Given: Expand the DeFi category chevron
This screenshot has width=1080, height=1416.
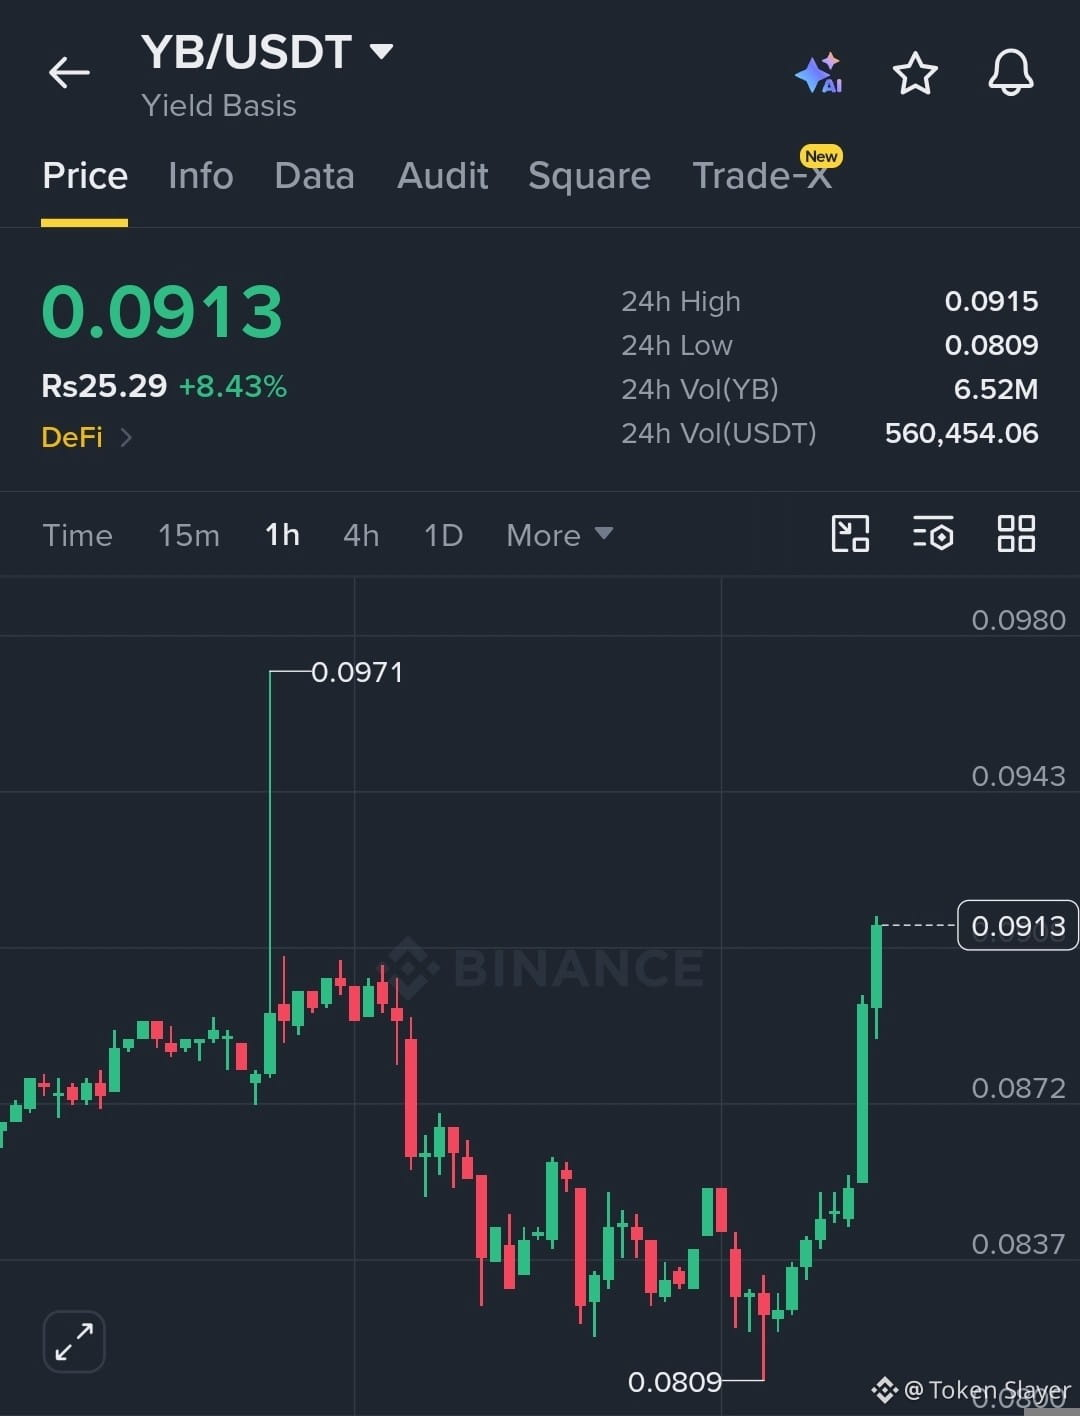Looking at the screenshot, I should point(126,437).
